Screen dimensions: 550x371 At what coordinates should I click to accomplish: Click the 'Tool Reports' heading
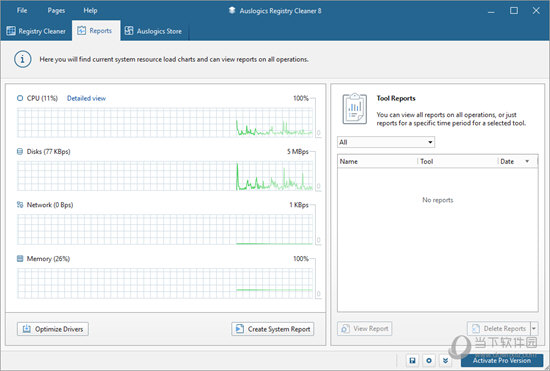pos(396,98)
